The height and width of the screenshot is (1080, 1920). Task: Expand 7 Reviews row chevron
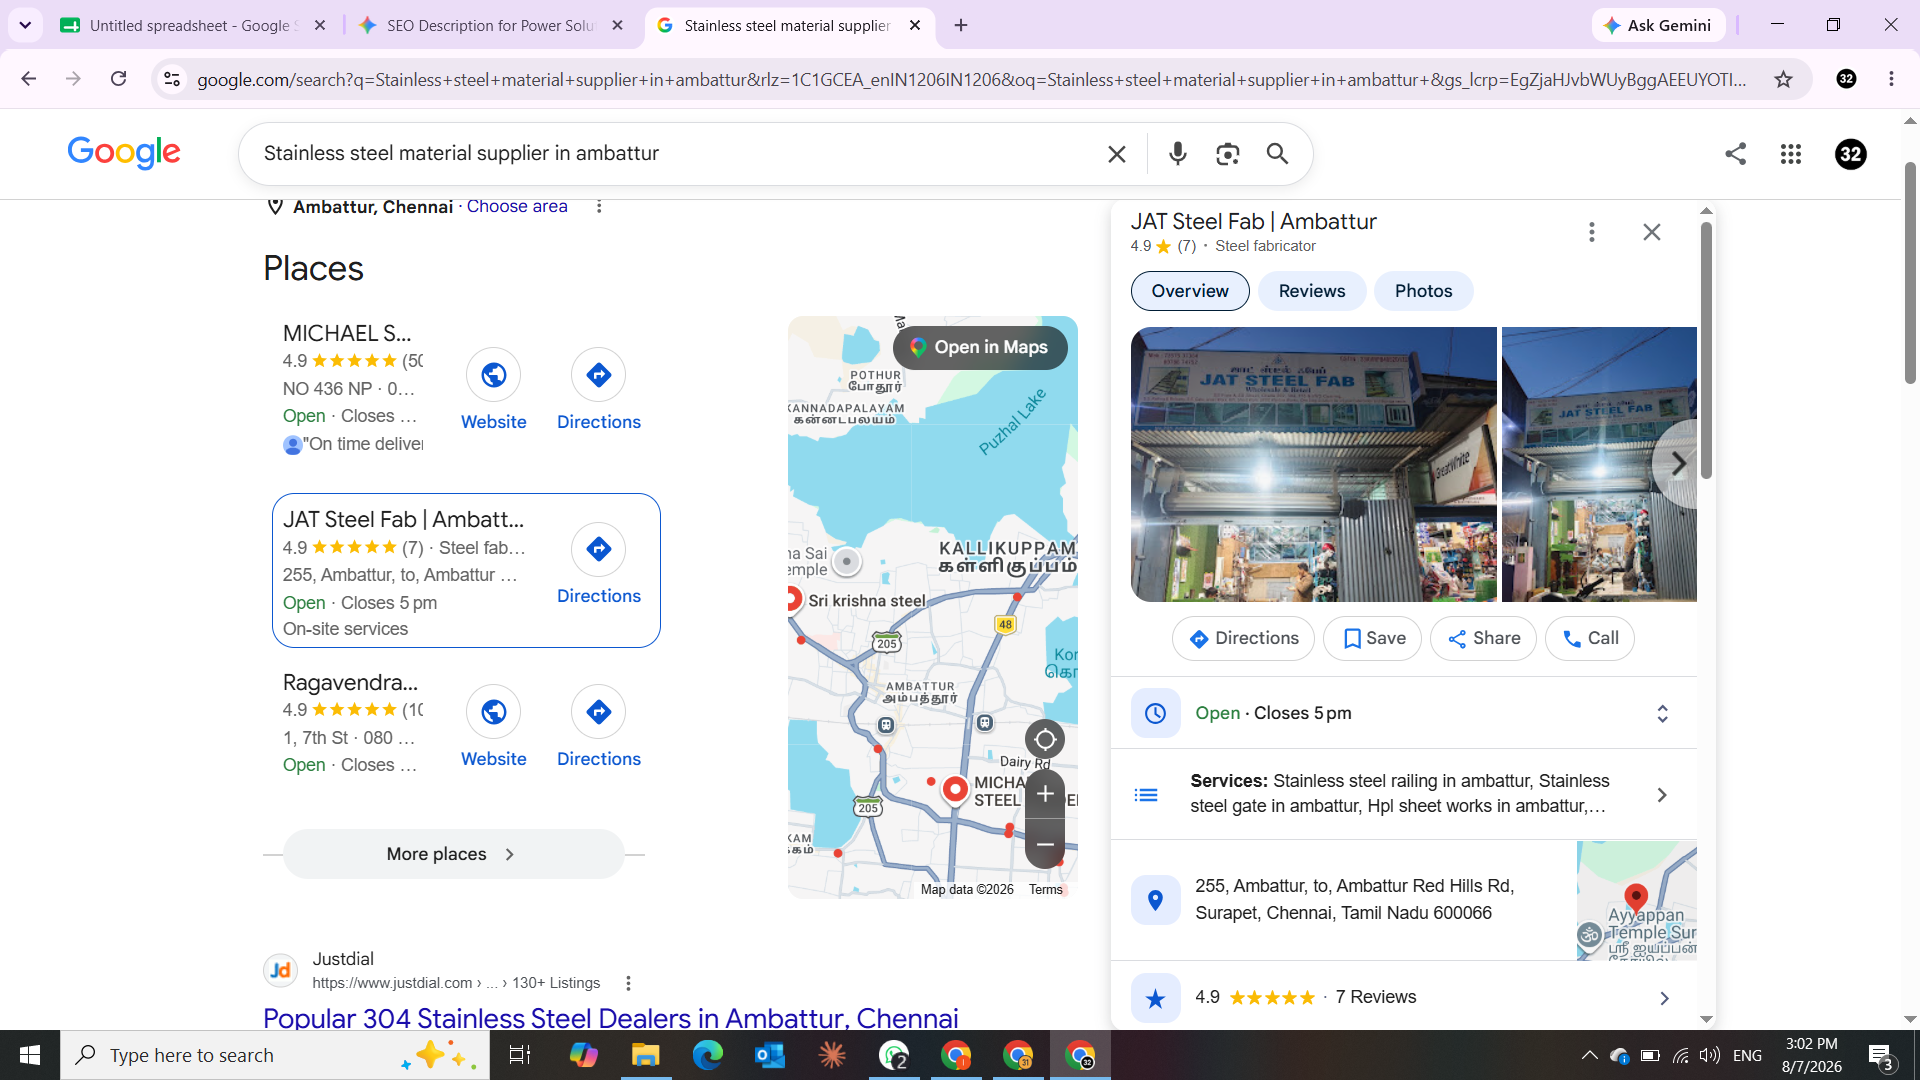[1664, 999]
